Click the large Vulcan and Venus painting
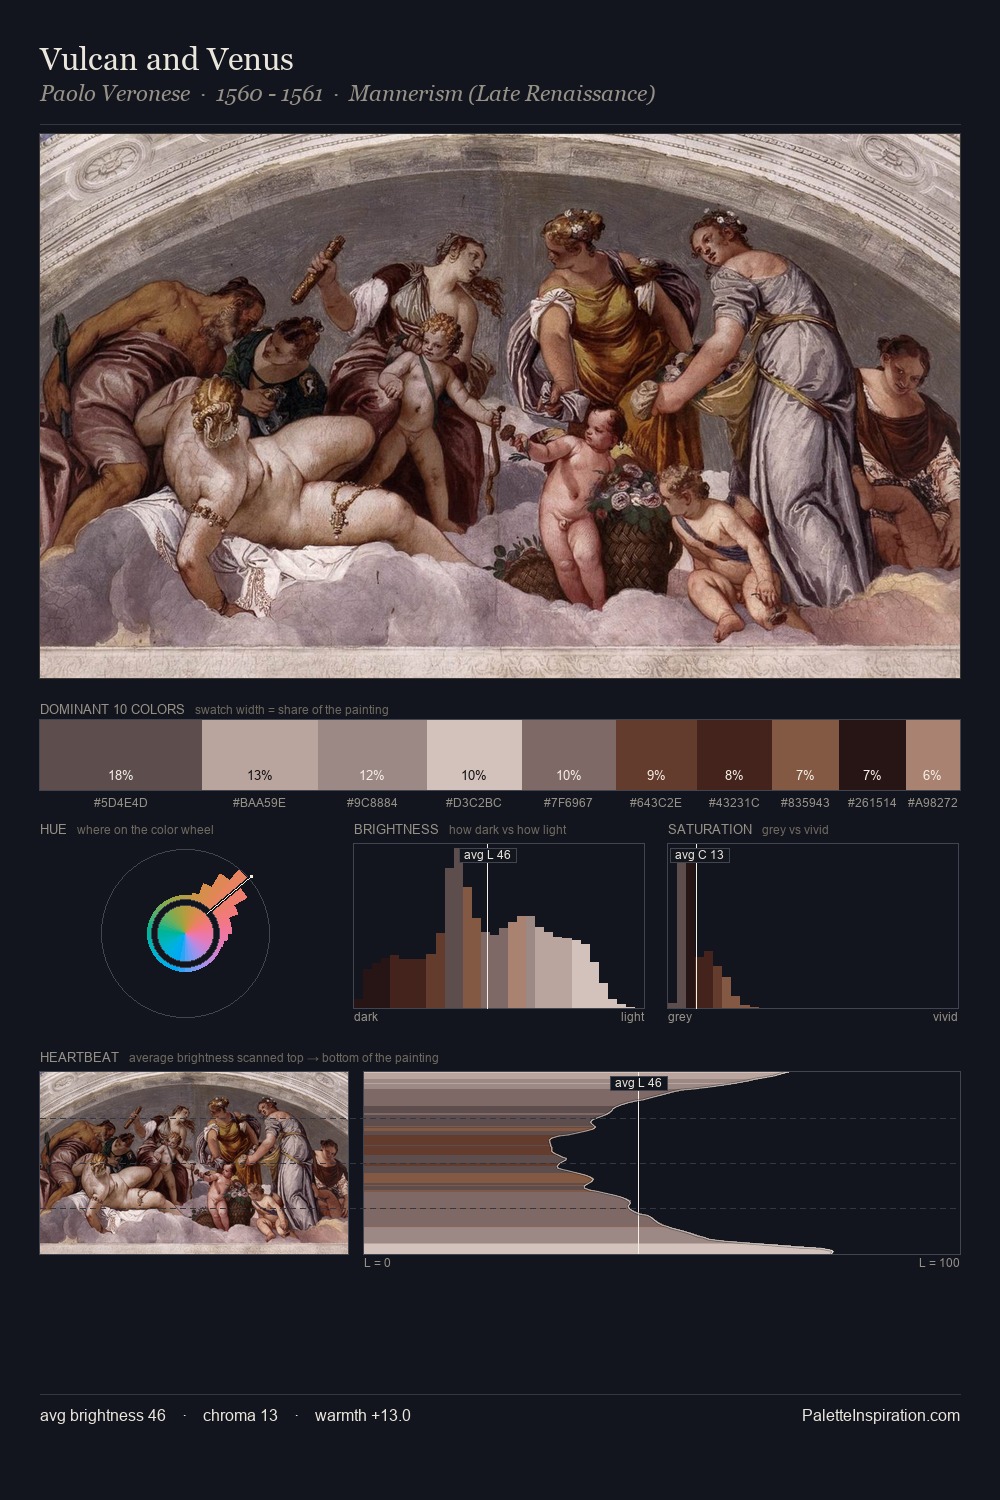 (500, 406)
